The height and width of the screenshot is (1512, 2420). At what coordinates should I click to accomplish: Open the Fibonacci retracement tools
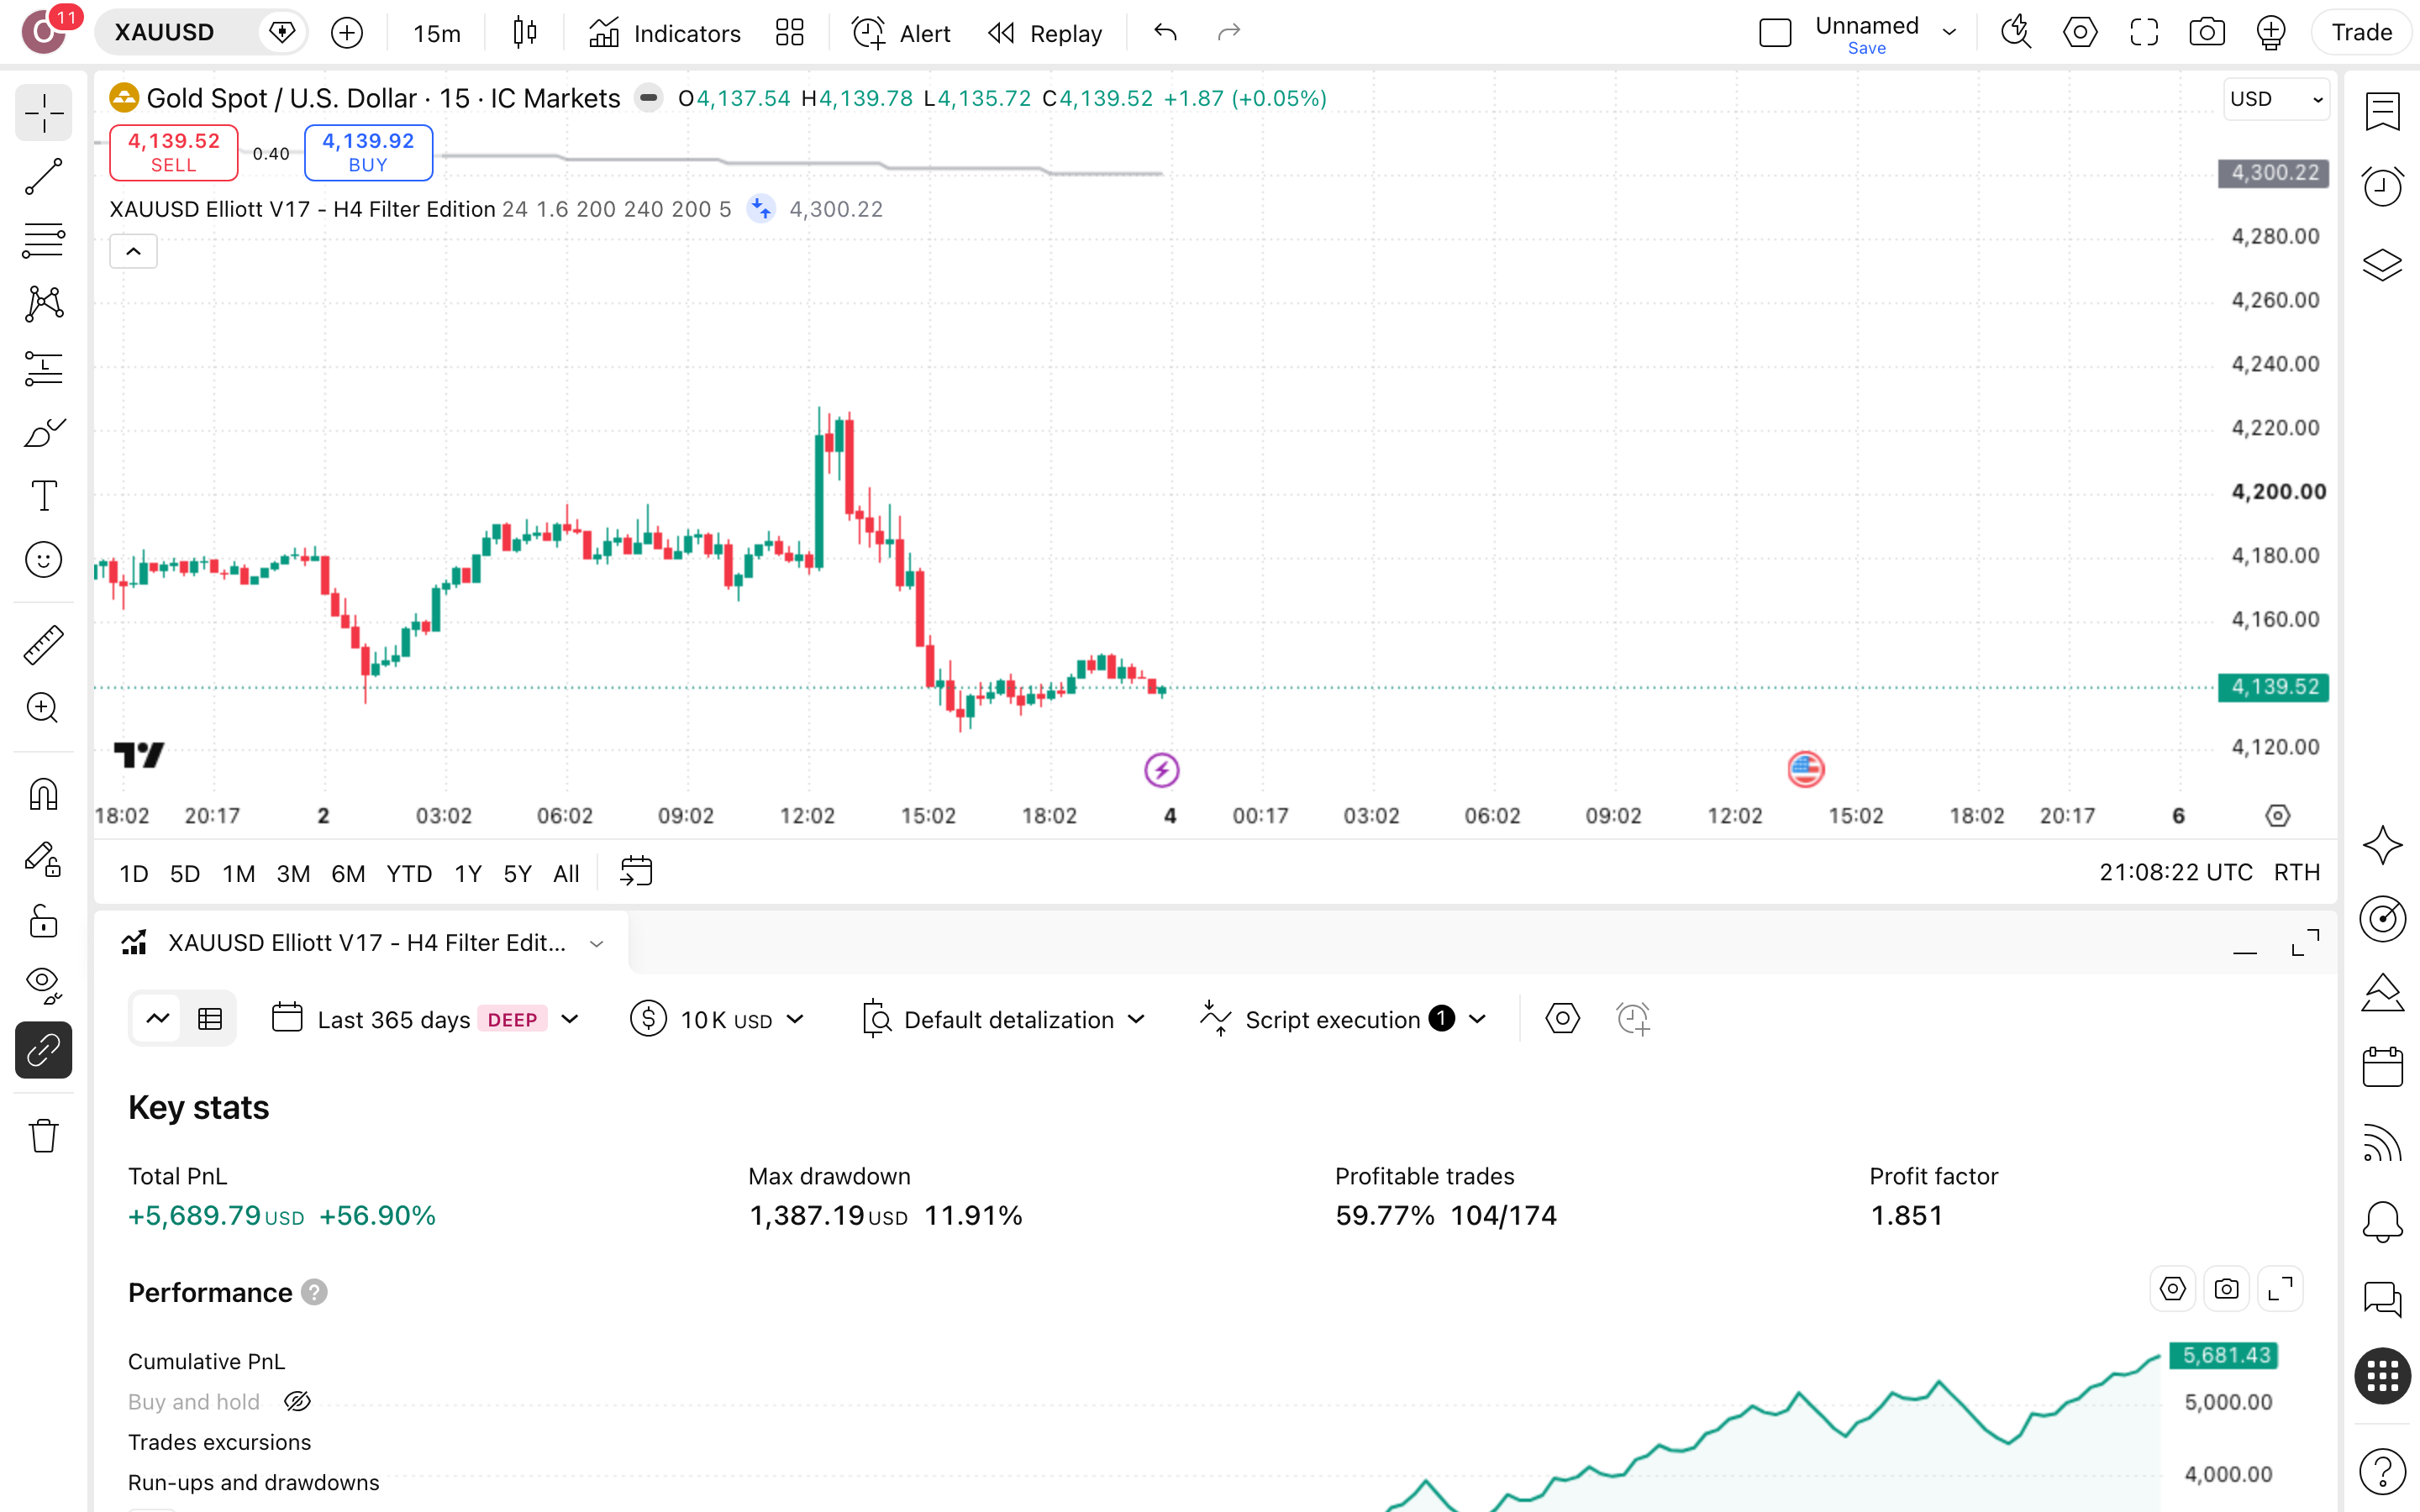point(43,241)
